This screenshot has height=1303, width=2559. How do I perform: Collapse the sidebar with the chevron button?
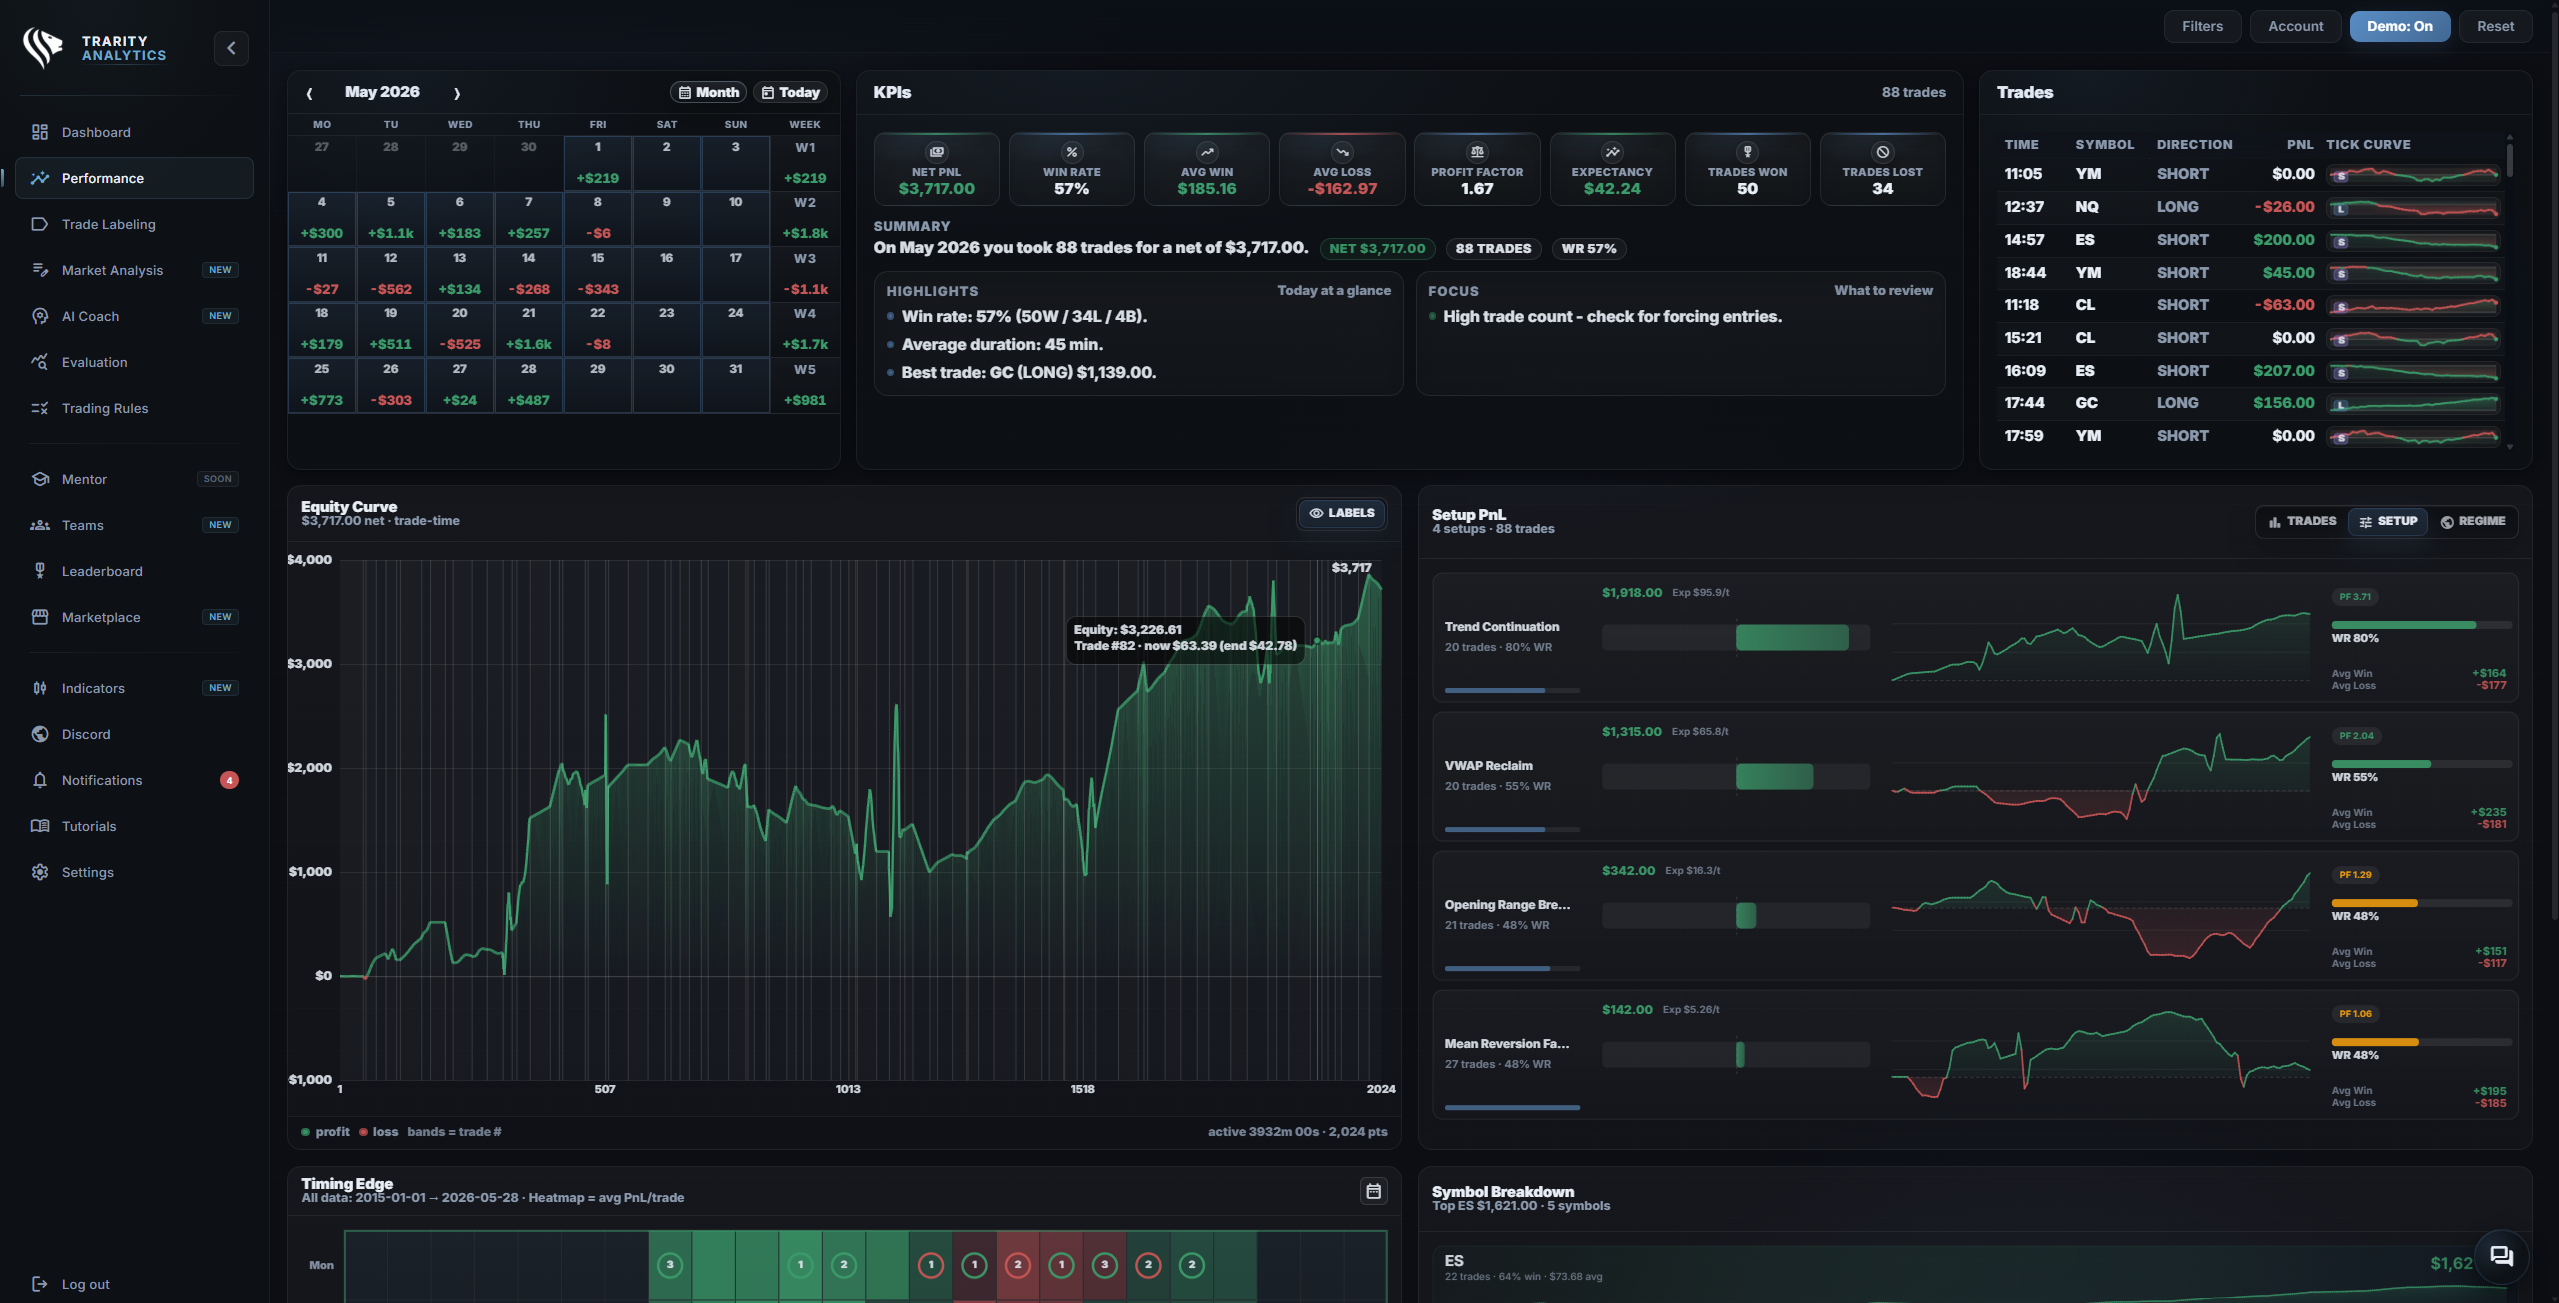pyautogui.click(x=231, y=48)
